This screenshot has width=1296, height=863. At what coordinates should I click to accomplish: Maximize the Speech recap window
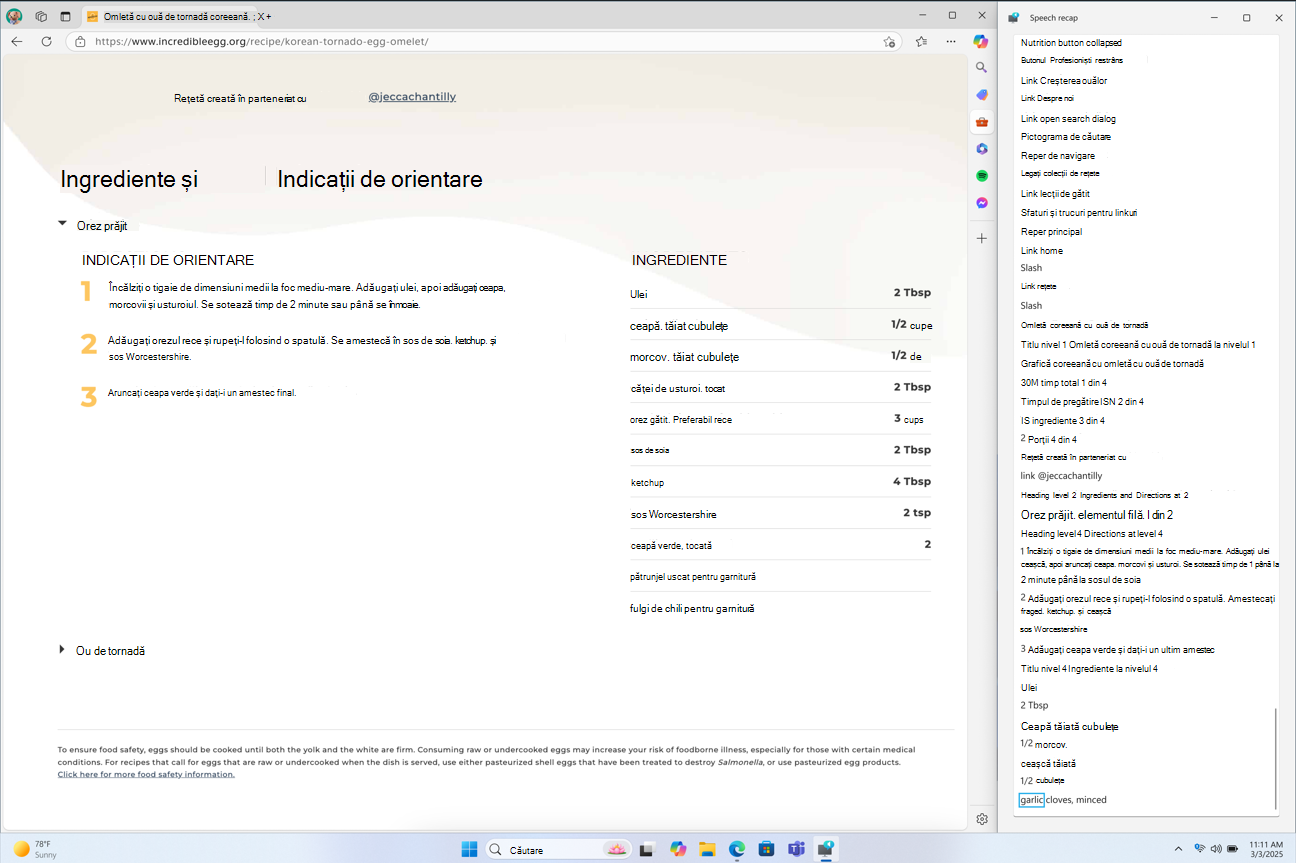tap(1246, 17)
